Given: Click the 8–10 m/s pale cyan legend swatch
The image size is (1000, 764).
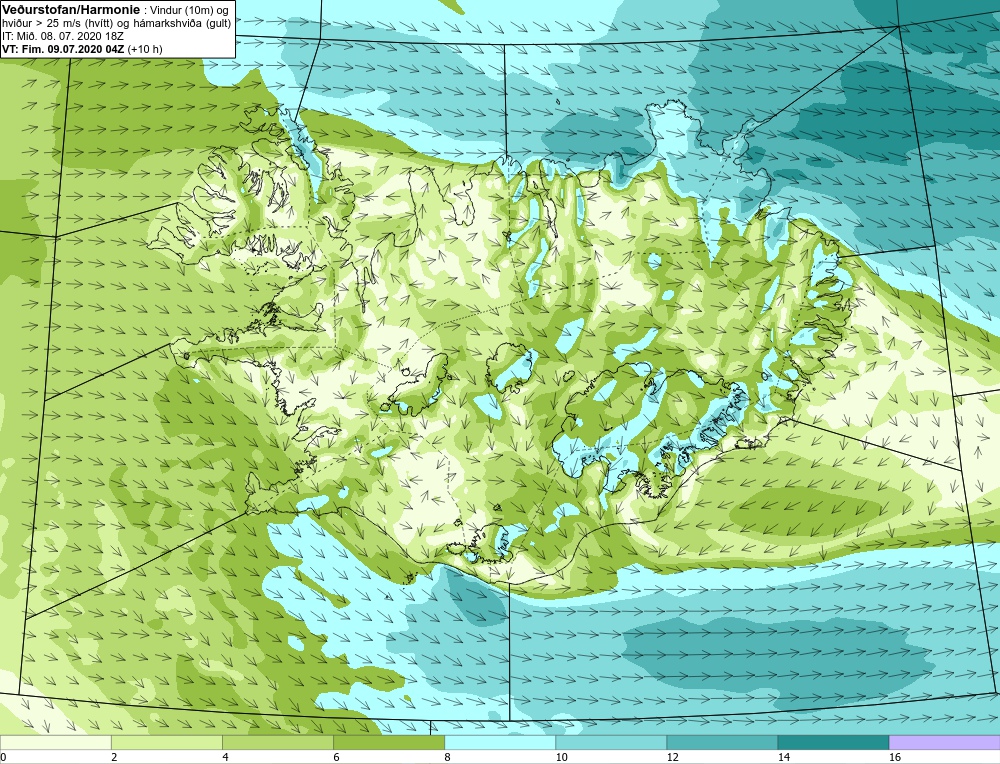Looking at the screenshot, I should (x=500, y=742).
